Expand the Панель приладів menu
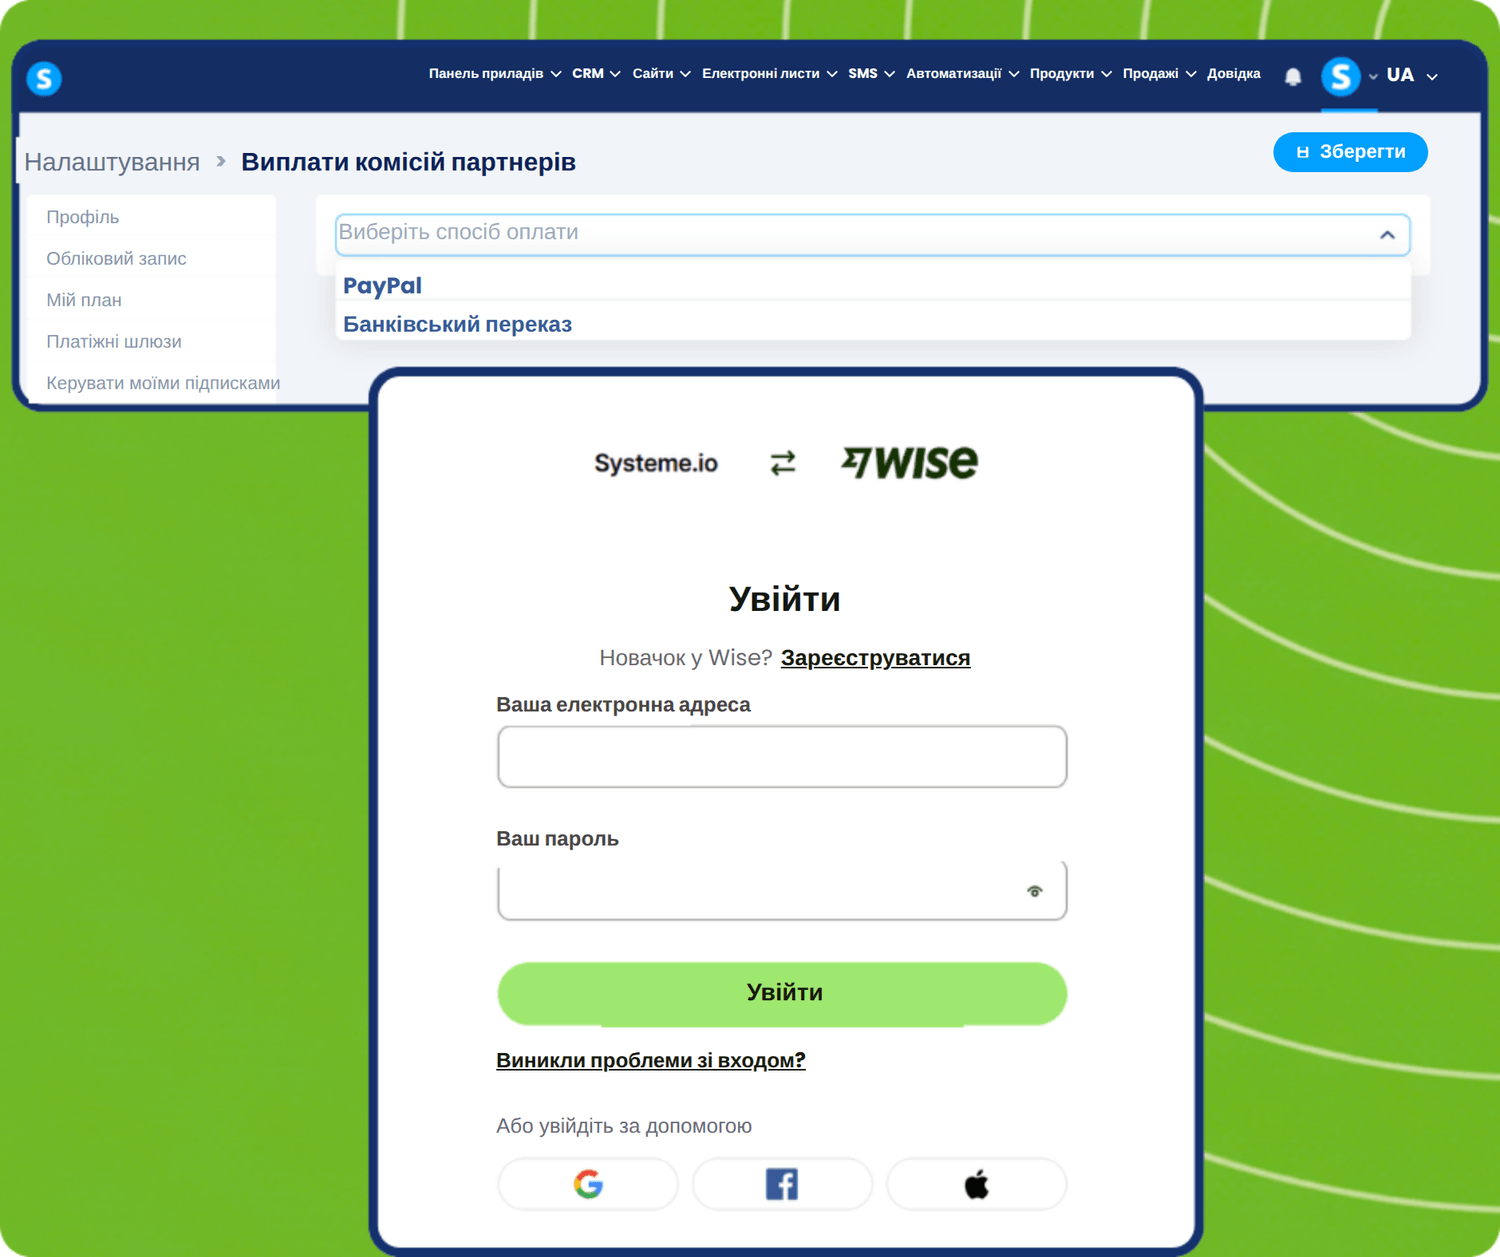1500x1257 pixels. click(x=495, y=74)
